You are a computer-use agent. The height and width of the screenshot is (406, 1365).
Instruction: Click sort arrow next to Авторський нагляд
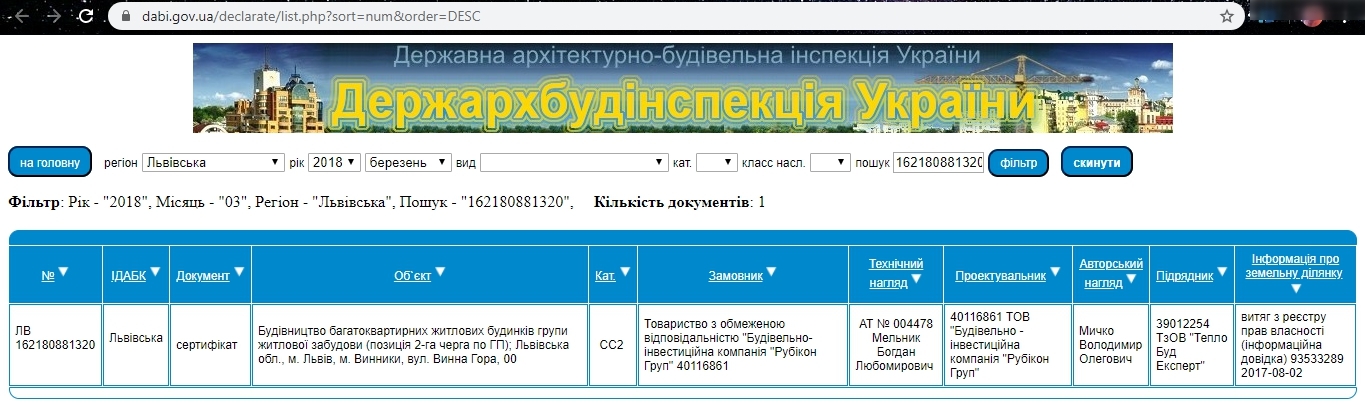1132,279
